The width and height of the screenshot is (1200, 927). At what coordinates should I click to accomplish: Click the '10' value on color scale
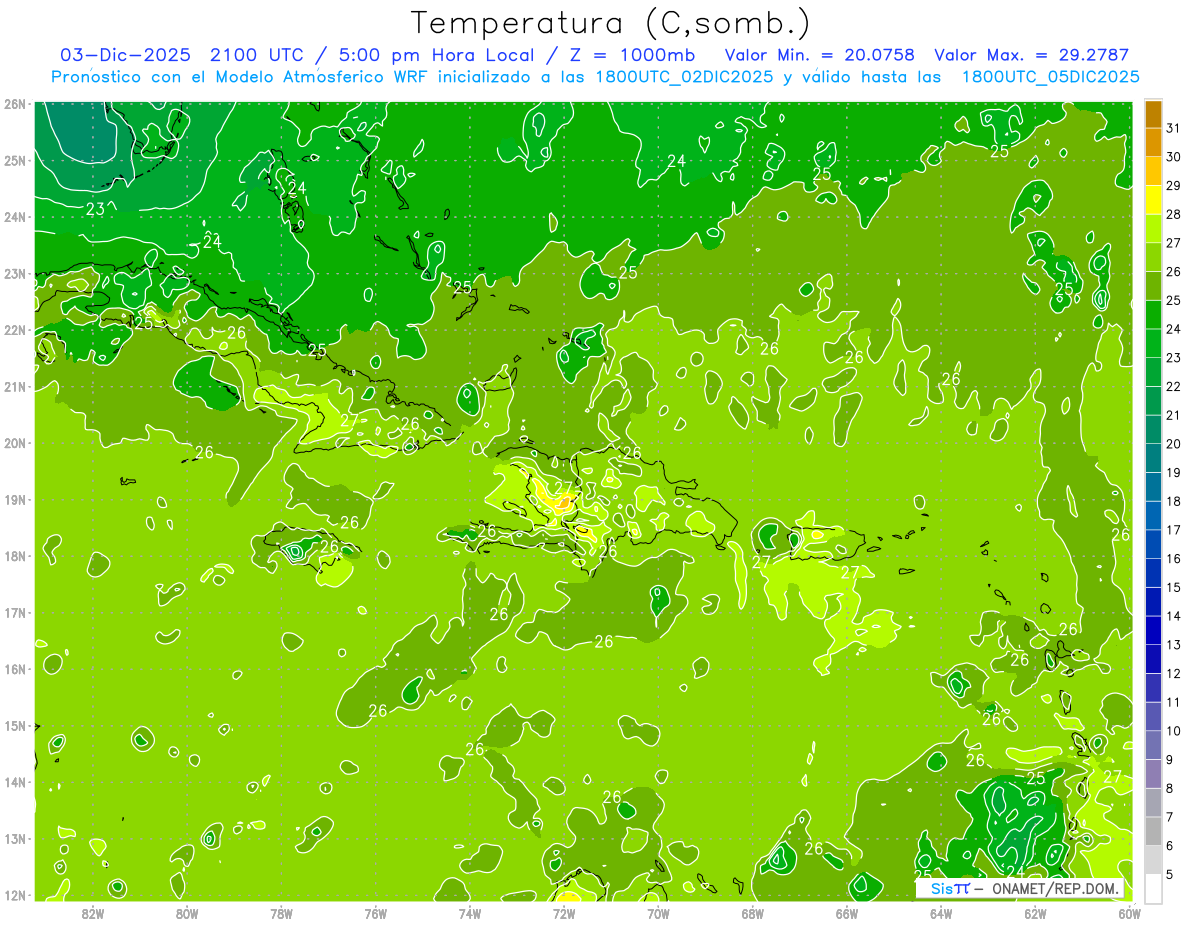coord(1173,730)
